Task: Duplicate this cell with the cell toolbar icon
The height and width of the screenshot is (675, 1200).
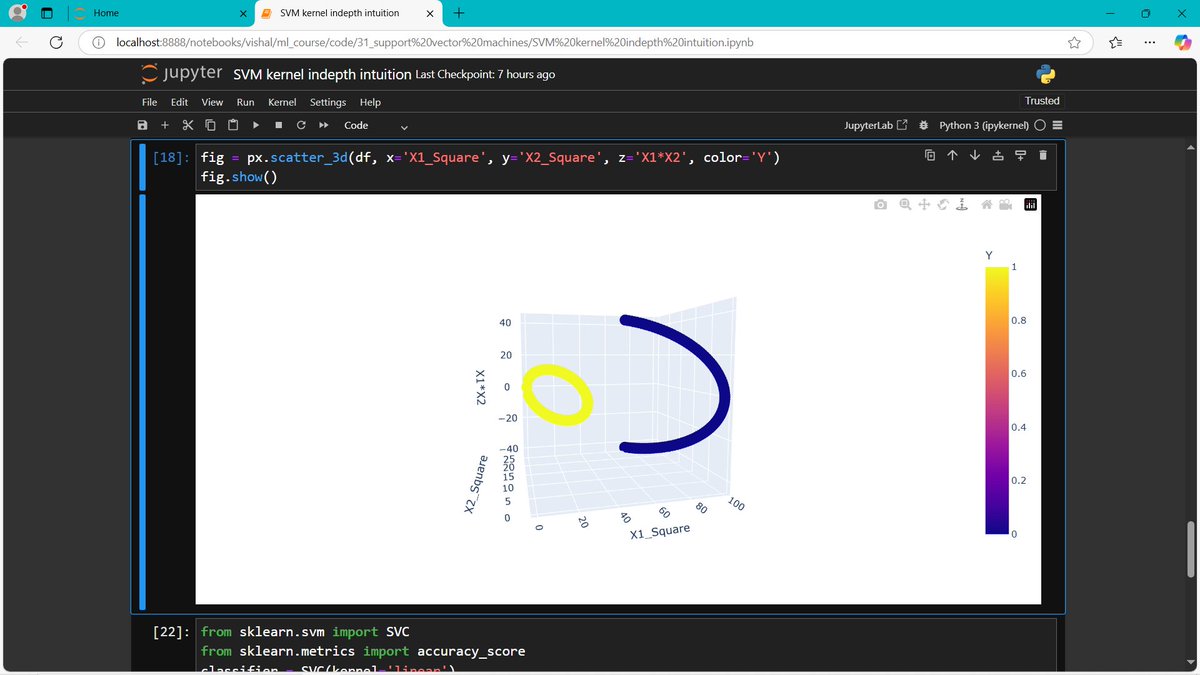Action: (929, 155)
